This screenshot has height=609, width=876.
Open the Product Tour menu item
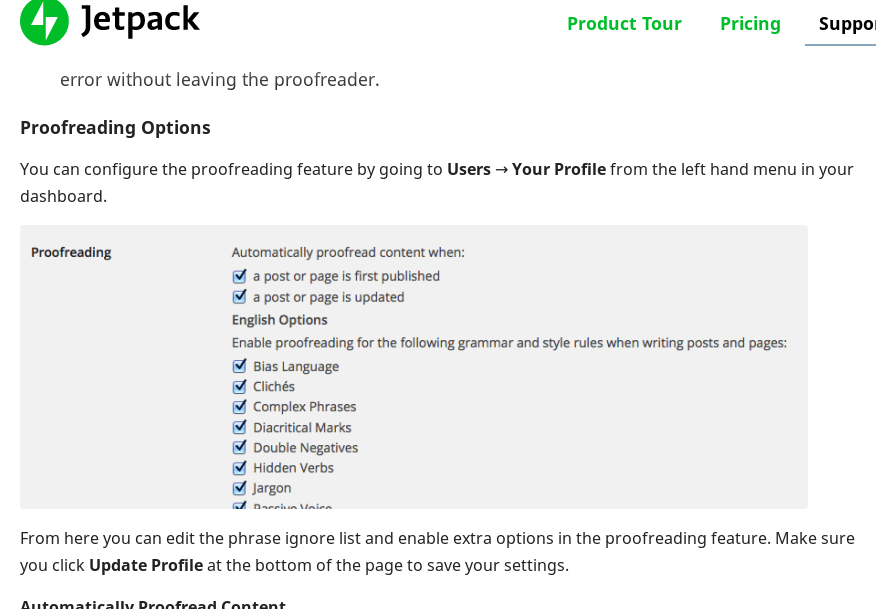(624, 23)
